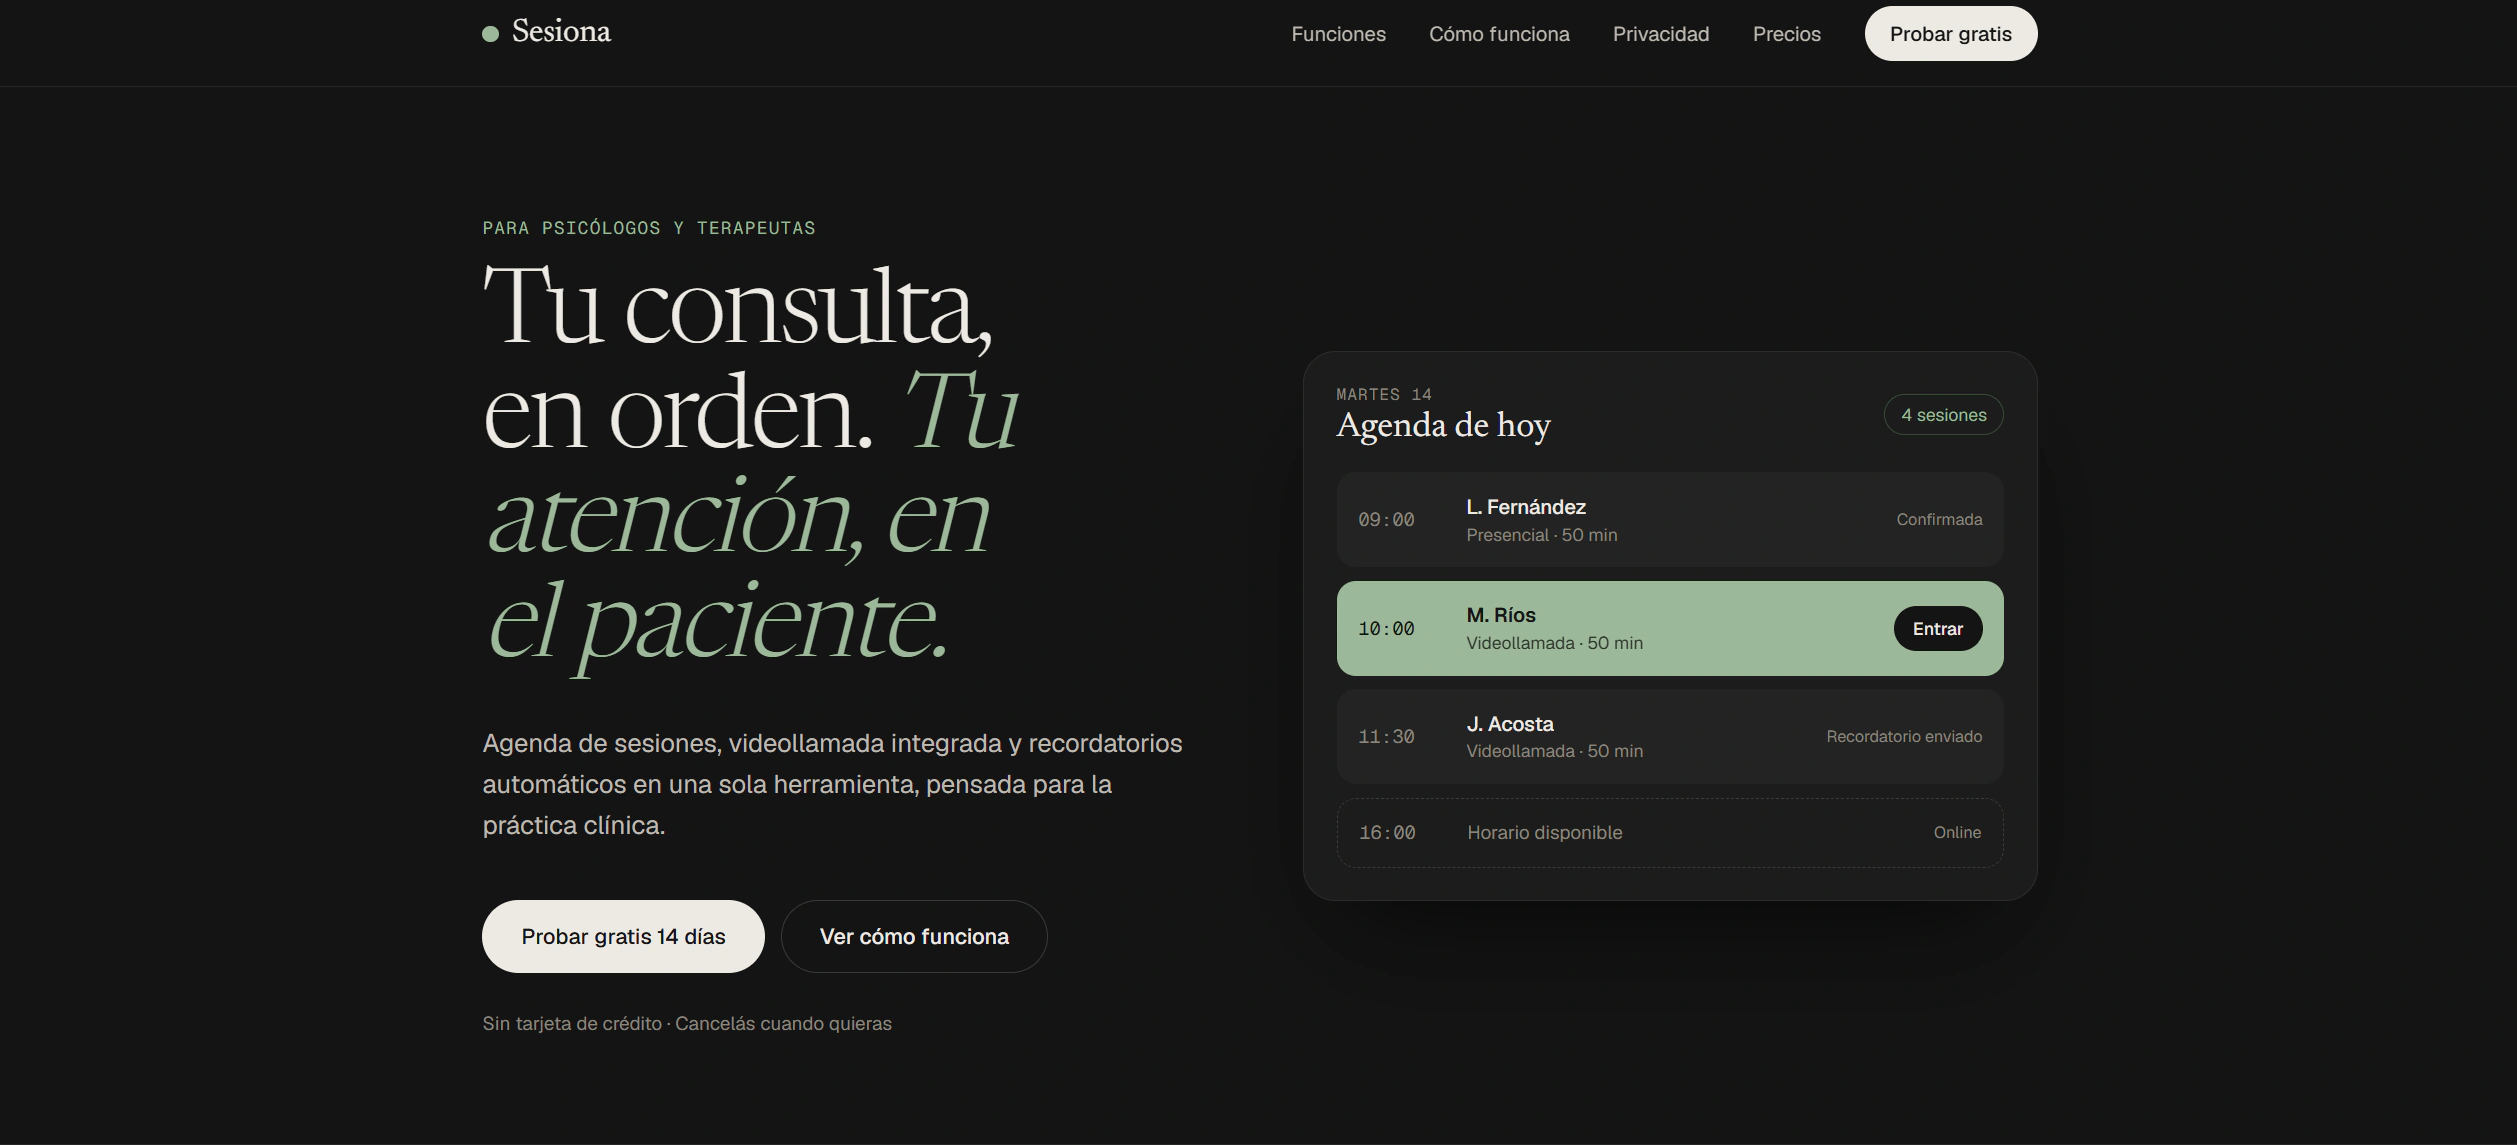2517x1145 pixels.
Task: Click the Sesiona brand name
Action: [x=561, y=32]
